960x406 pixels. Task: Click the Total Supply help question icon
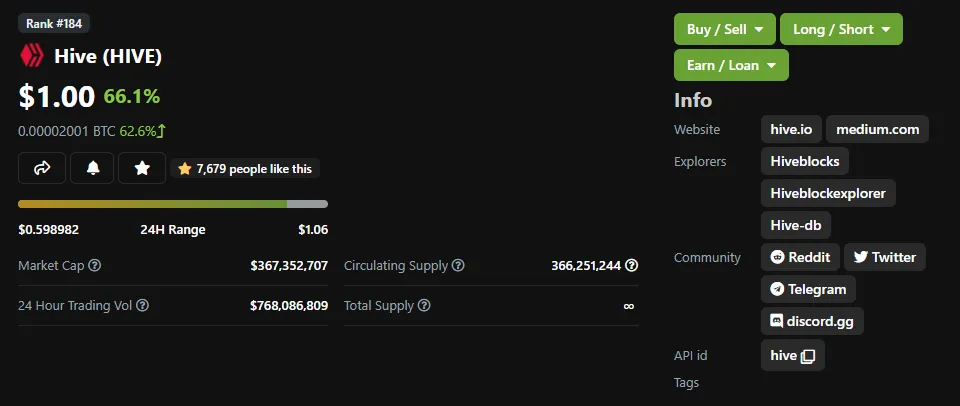pyautogui.click(x=424, y=305)
